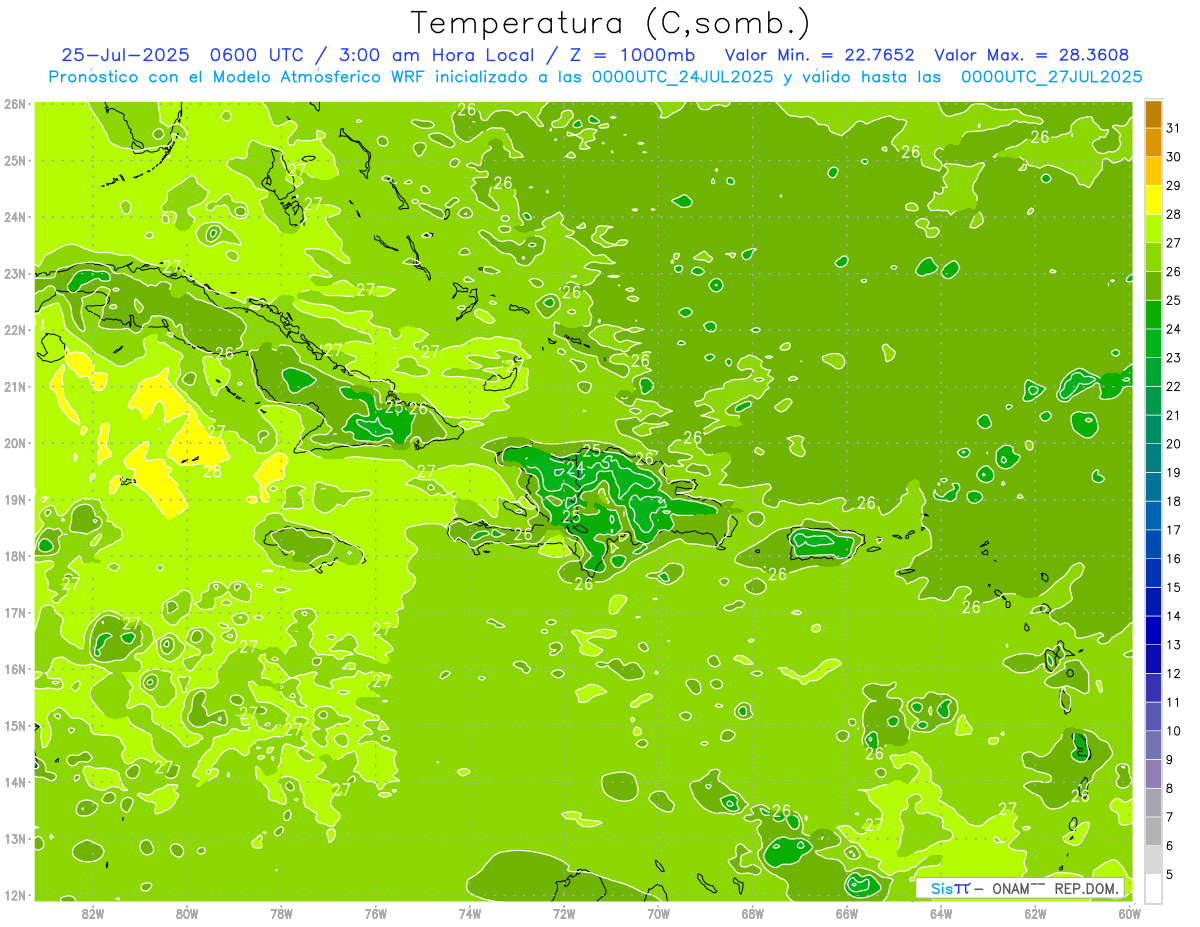Image resolution: width=1200 pixels, height=927 pixels.
Task: Click longitude axis label '80W'
Action: (187, 913)
